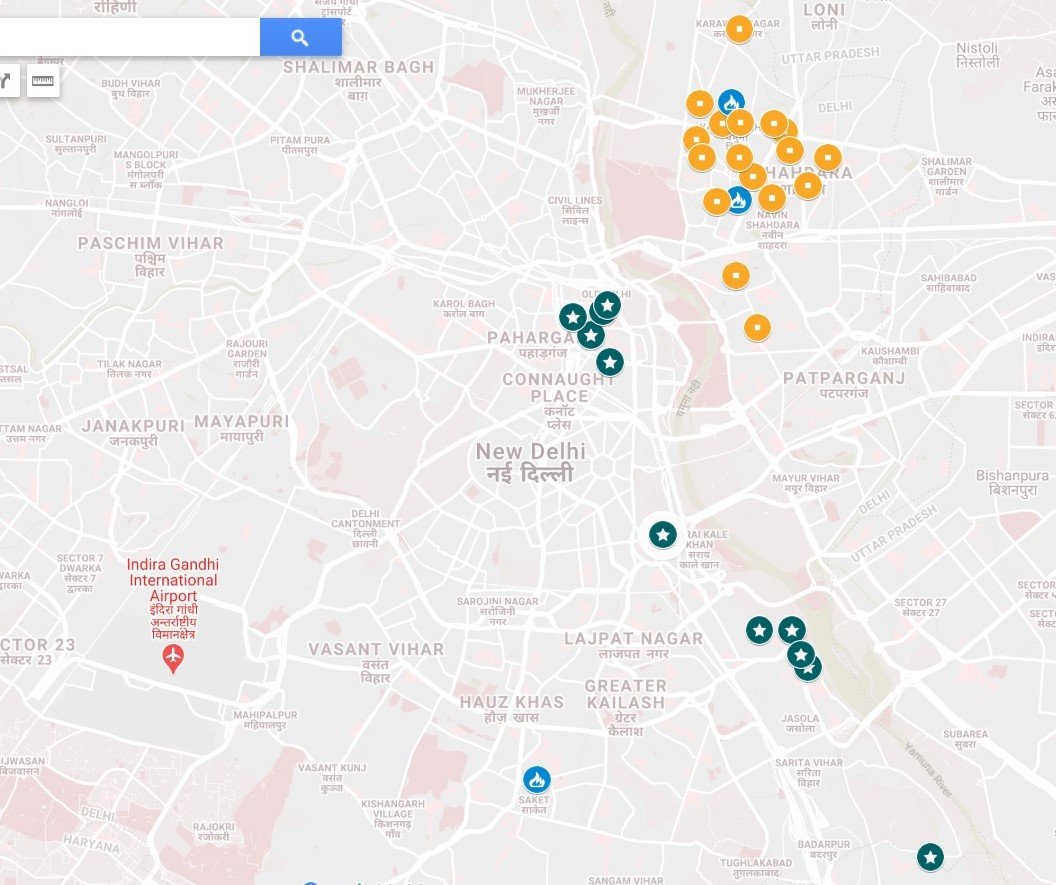Open the blue fire marker at Saket
Viewport: 1056px width, 885px height.
(537, 779)
